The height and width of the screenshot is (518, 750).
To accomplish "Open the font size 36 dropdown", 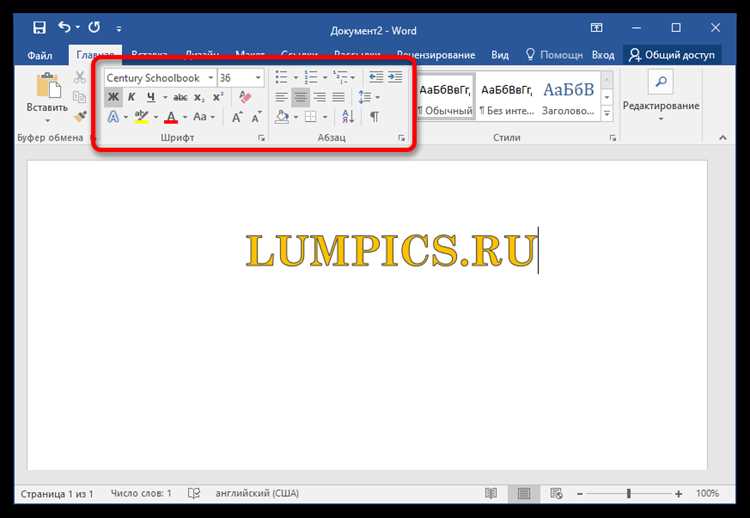I will pos(258,77).
